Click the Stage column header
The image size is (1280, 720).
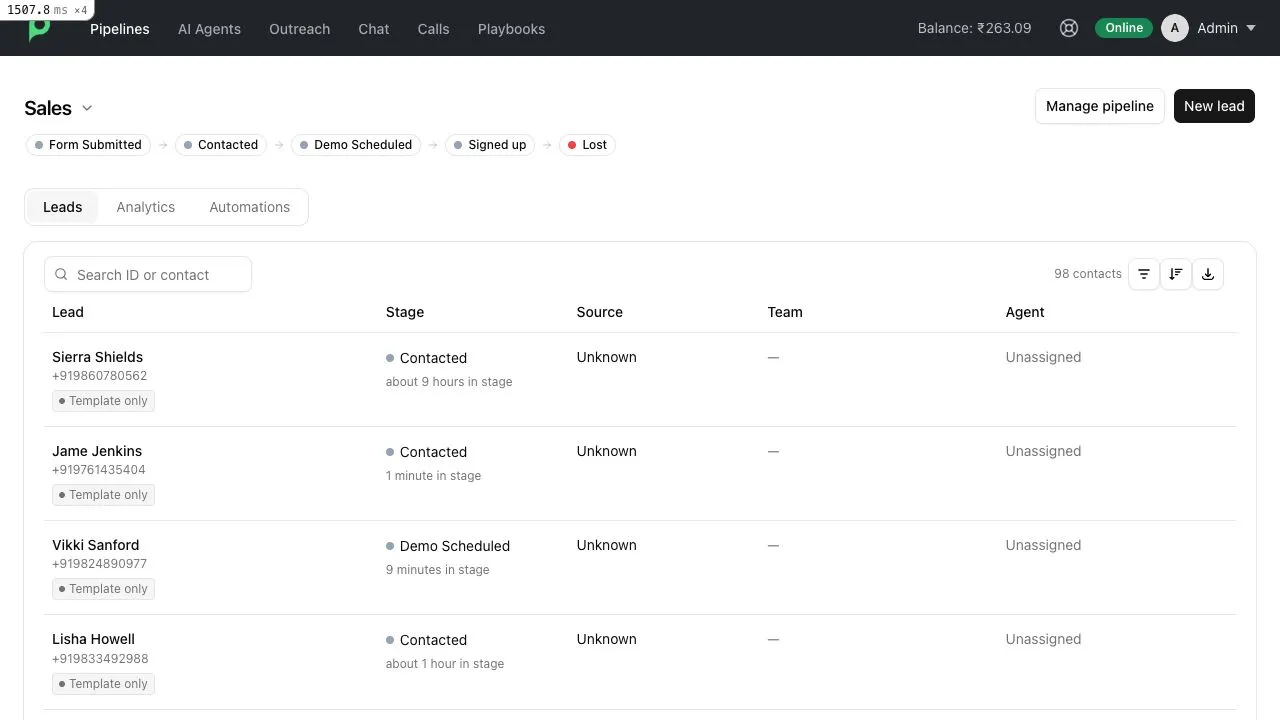click(x=405, y=312)
